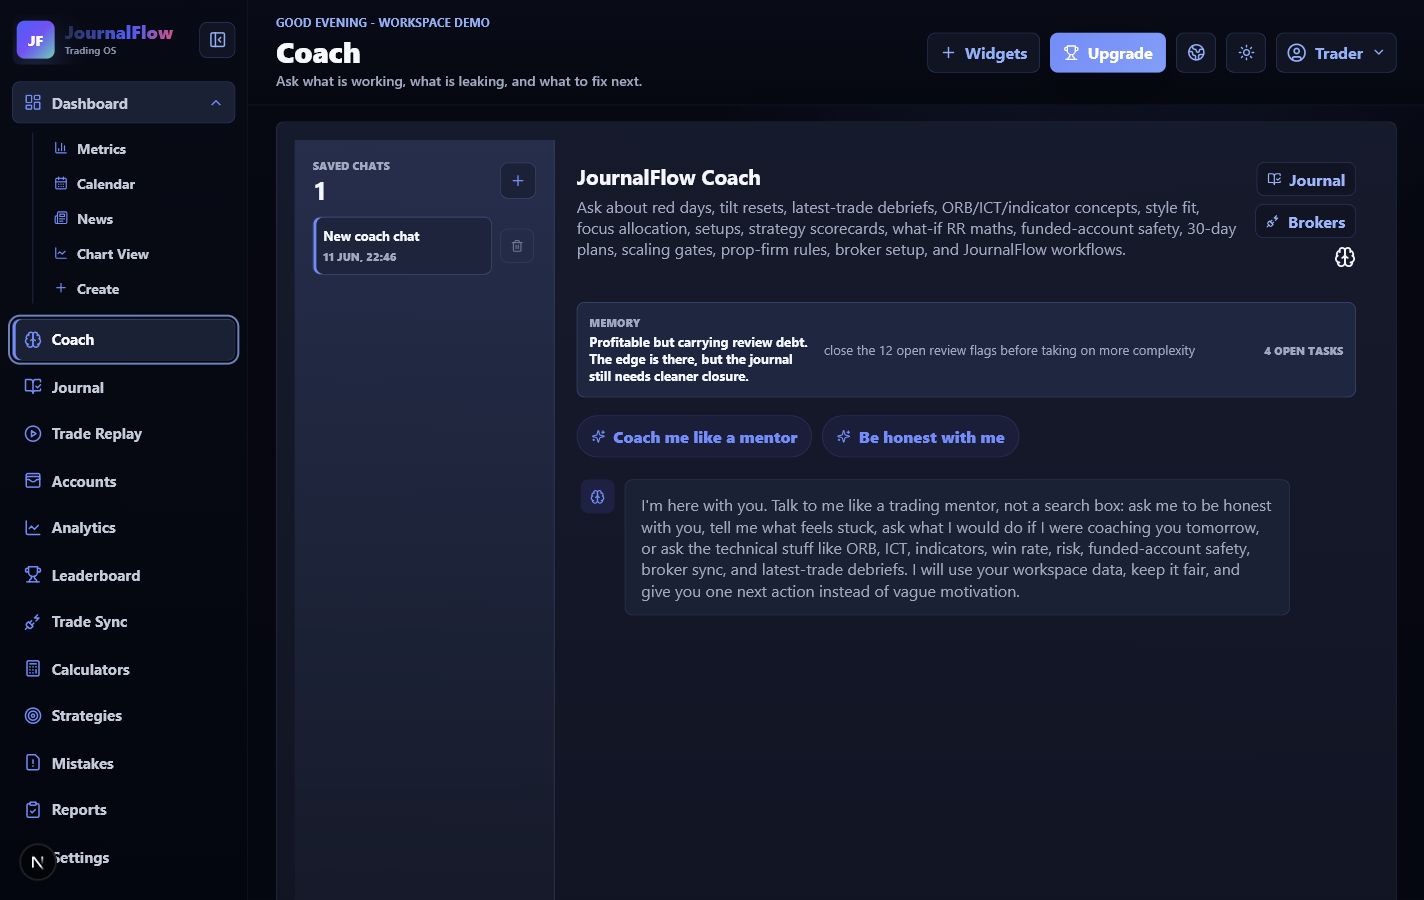The image size is (1424, 900).
Task: Click the Metrics bar chart icon
Action: 61,148
